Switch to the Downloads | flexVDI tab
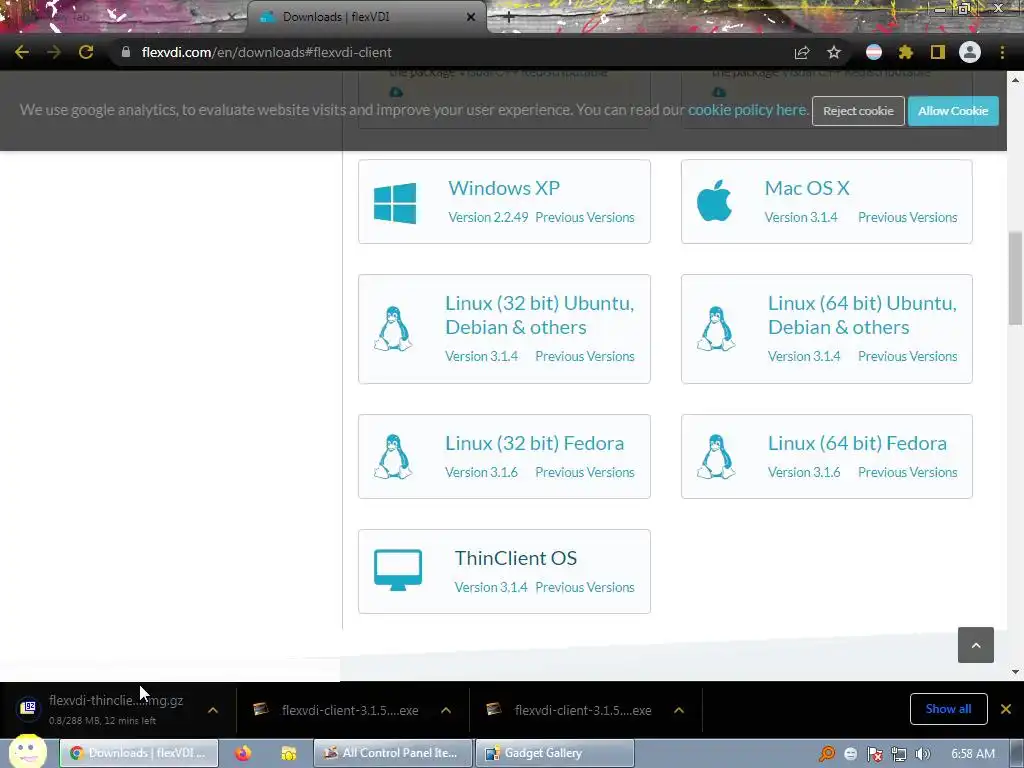The image size is (1024, 768). 366,17
